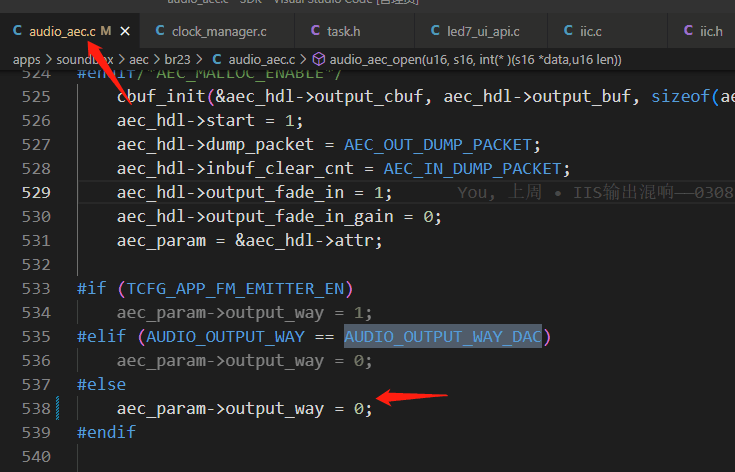This screenshot has width=735, height=472.
Task: Click AEC_IN_DUMP_PACKET macro
Action: pos(472,169)
